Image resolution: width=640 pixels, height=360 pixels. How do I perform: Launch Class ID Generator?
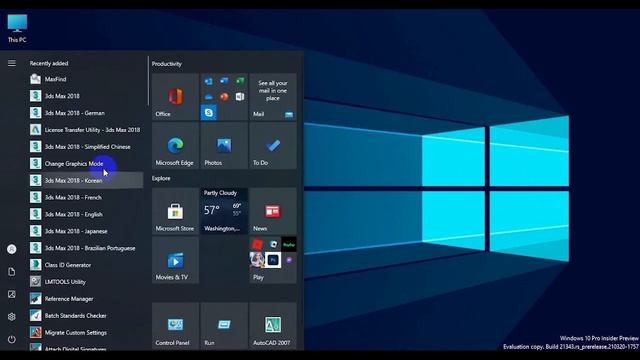(86, 265)
